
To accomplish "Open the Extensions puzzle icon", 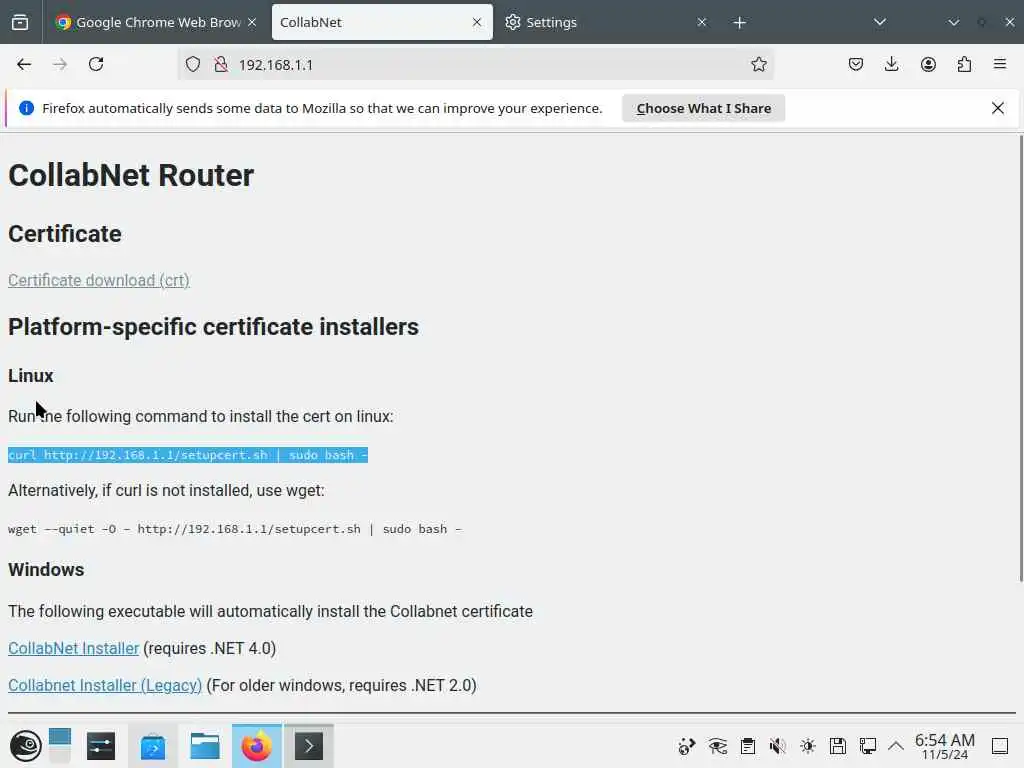I will 964,64.
